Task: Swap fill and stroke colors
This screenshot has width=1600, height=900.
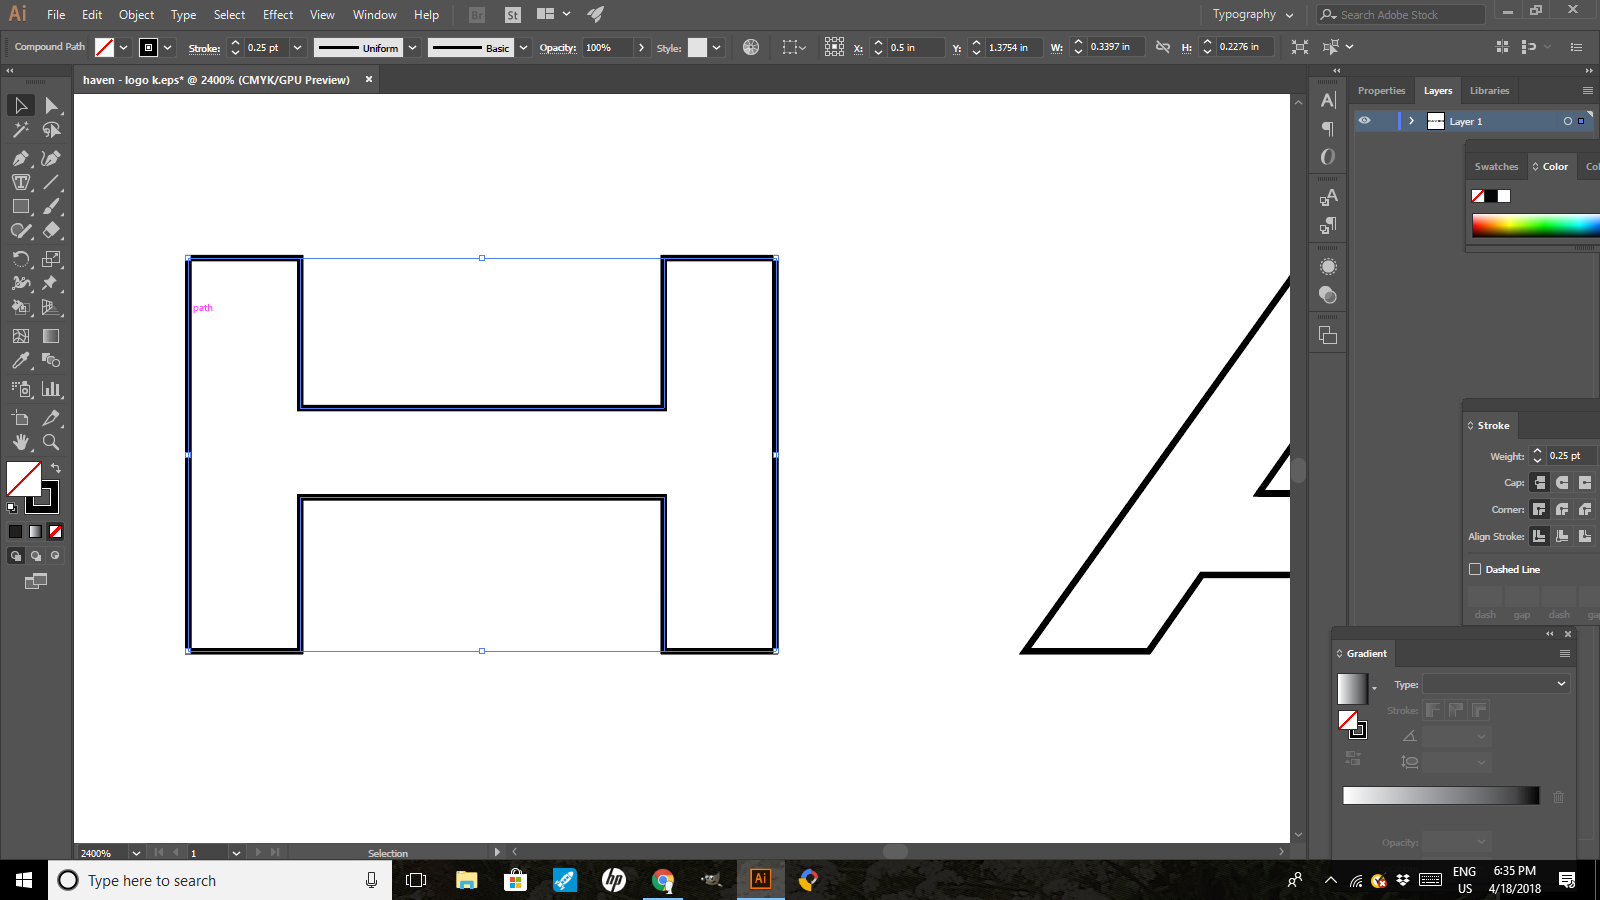Action: [x=56, y=468]
